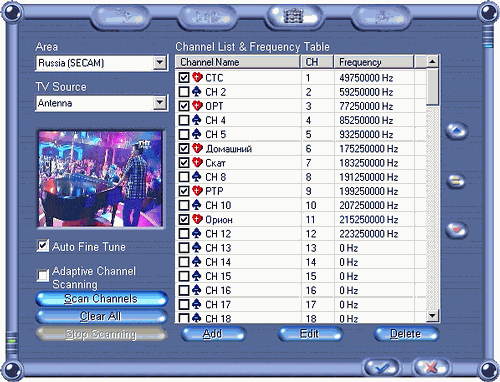
Task: Toggle Auto Fine Tune checkbox
Action: click(43, 246)
